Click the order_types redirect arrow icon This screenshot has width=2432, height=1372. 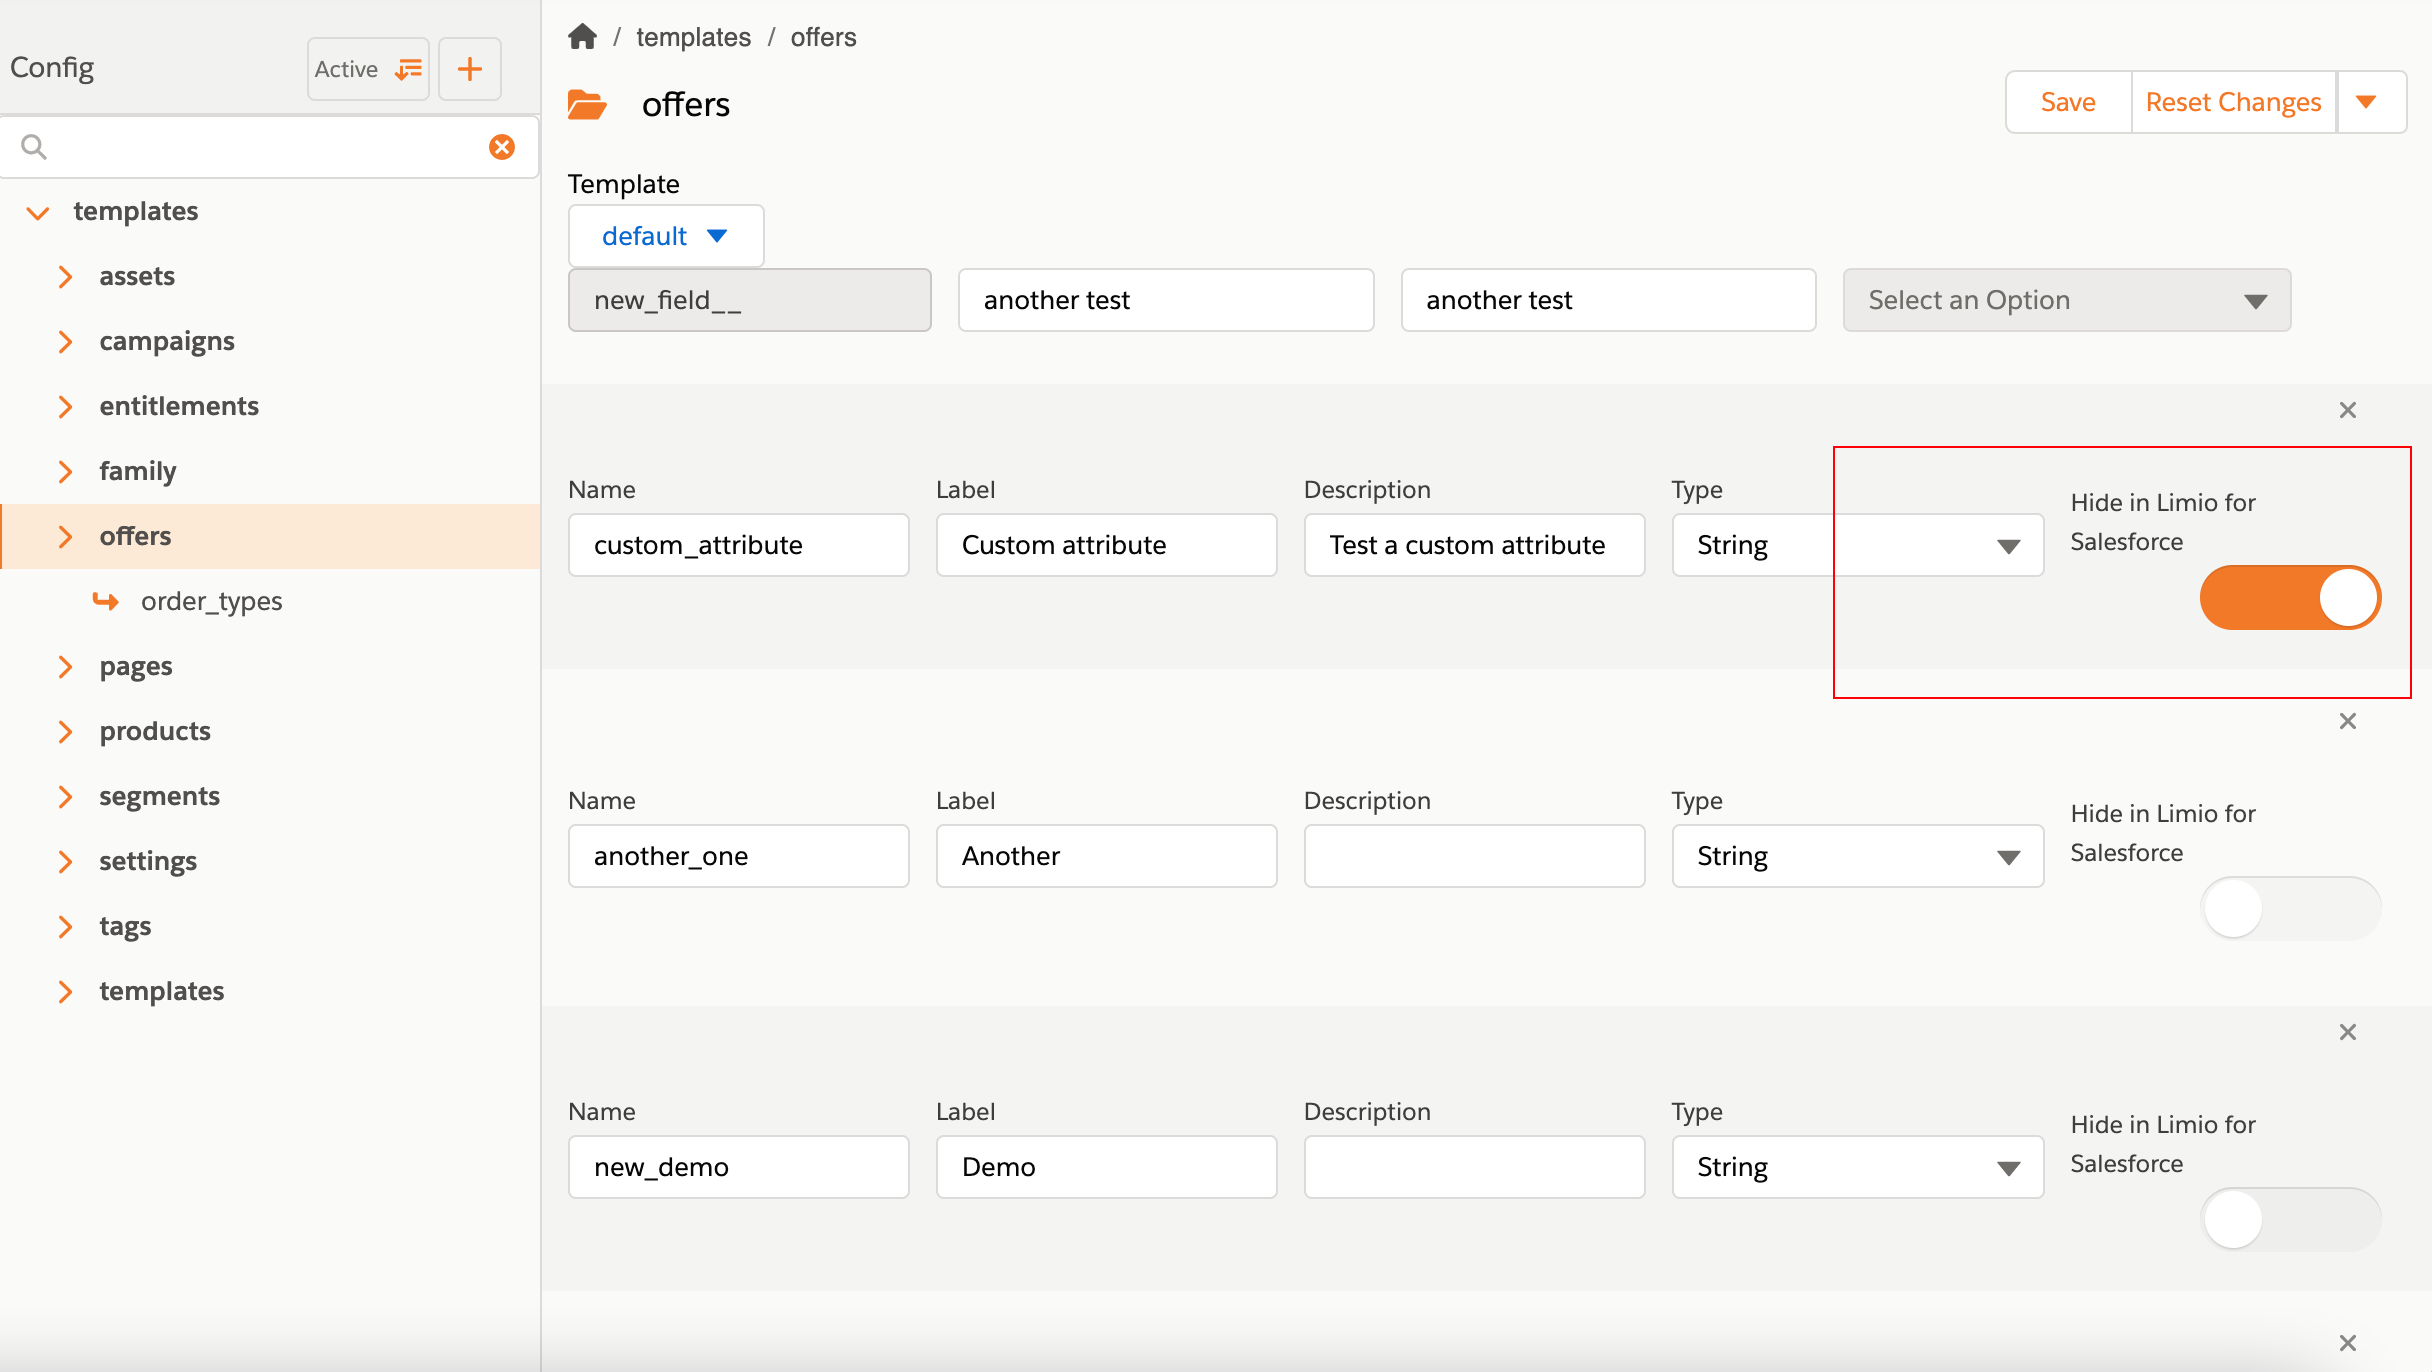pyautogui.click(x=105, y=600)
